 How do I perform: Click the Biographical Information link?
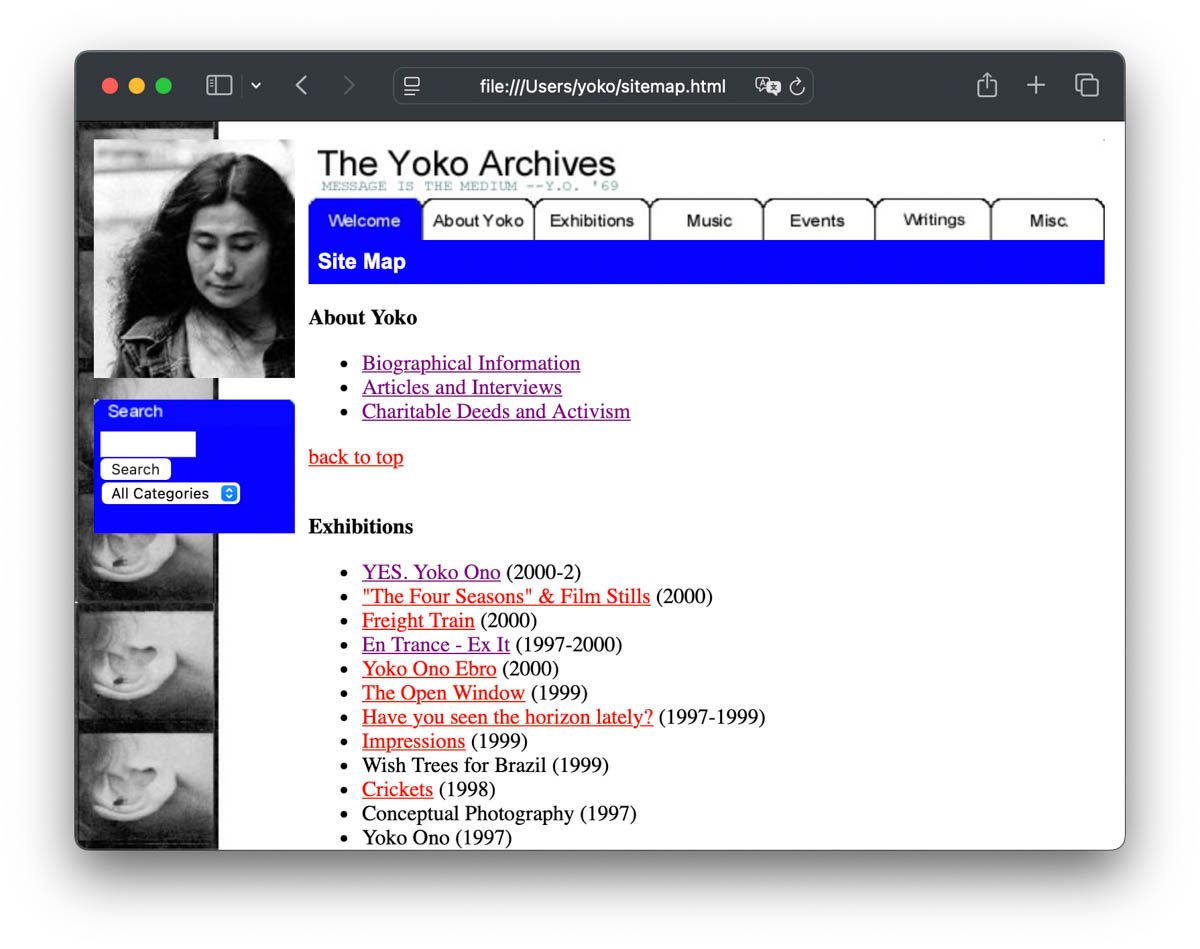point(470,363)
